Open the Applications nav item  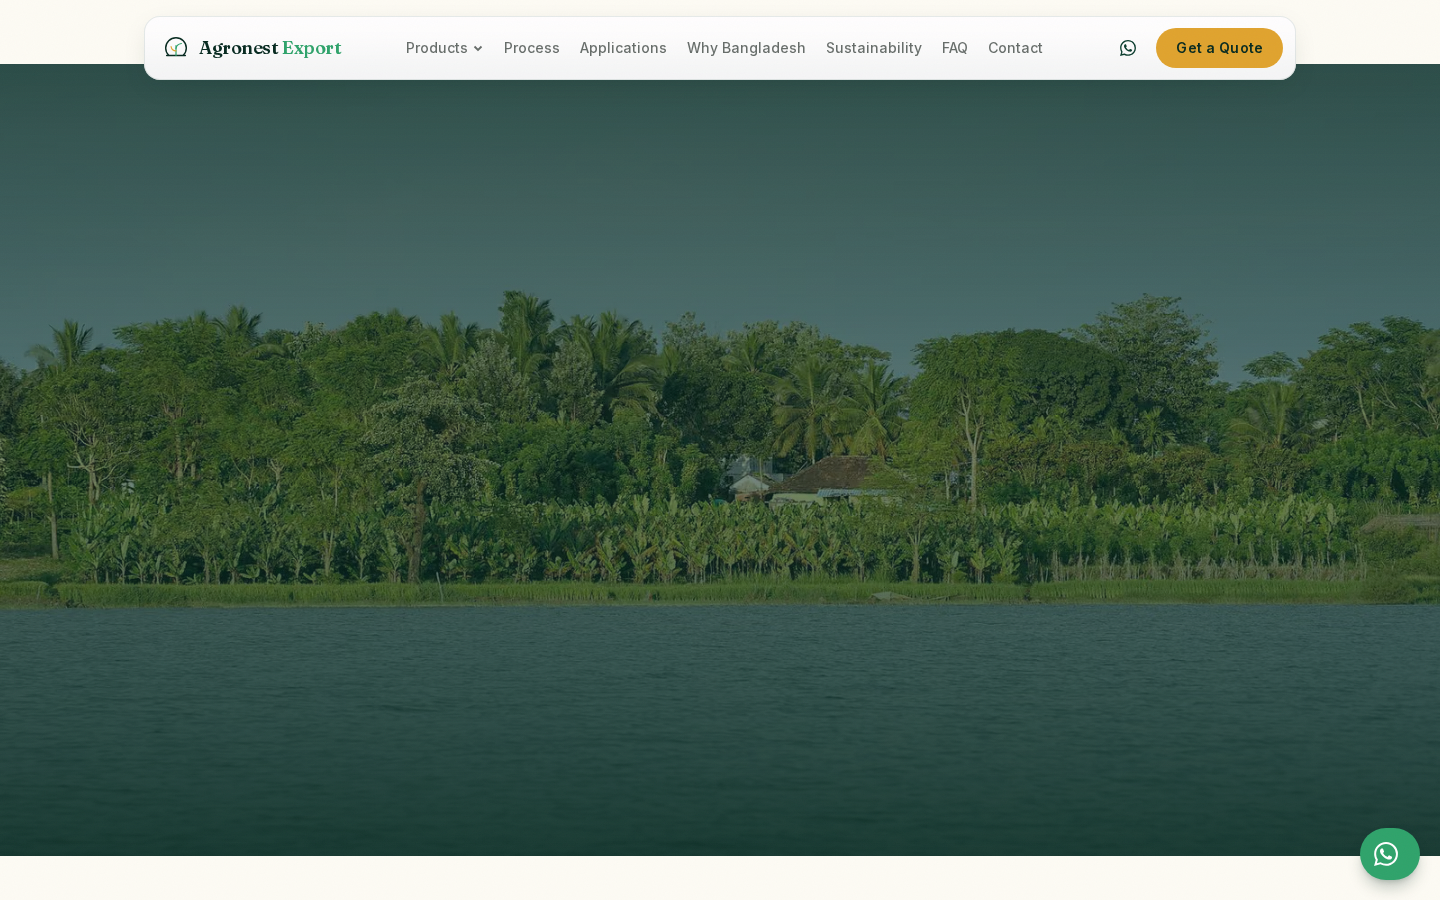pyautogui.click(x=623, y=48)
